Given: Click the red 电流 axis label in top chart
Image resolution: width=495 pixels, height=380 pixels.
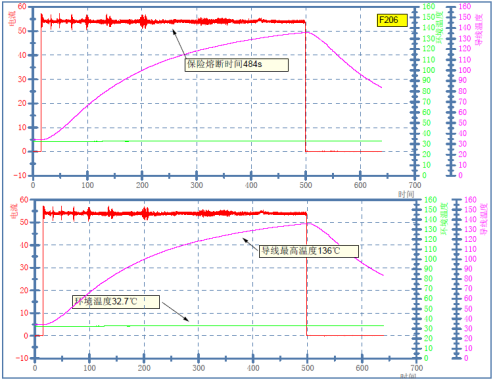Looking at the screenshot, I should point(12,19).
